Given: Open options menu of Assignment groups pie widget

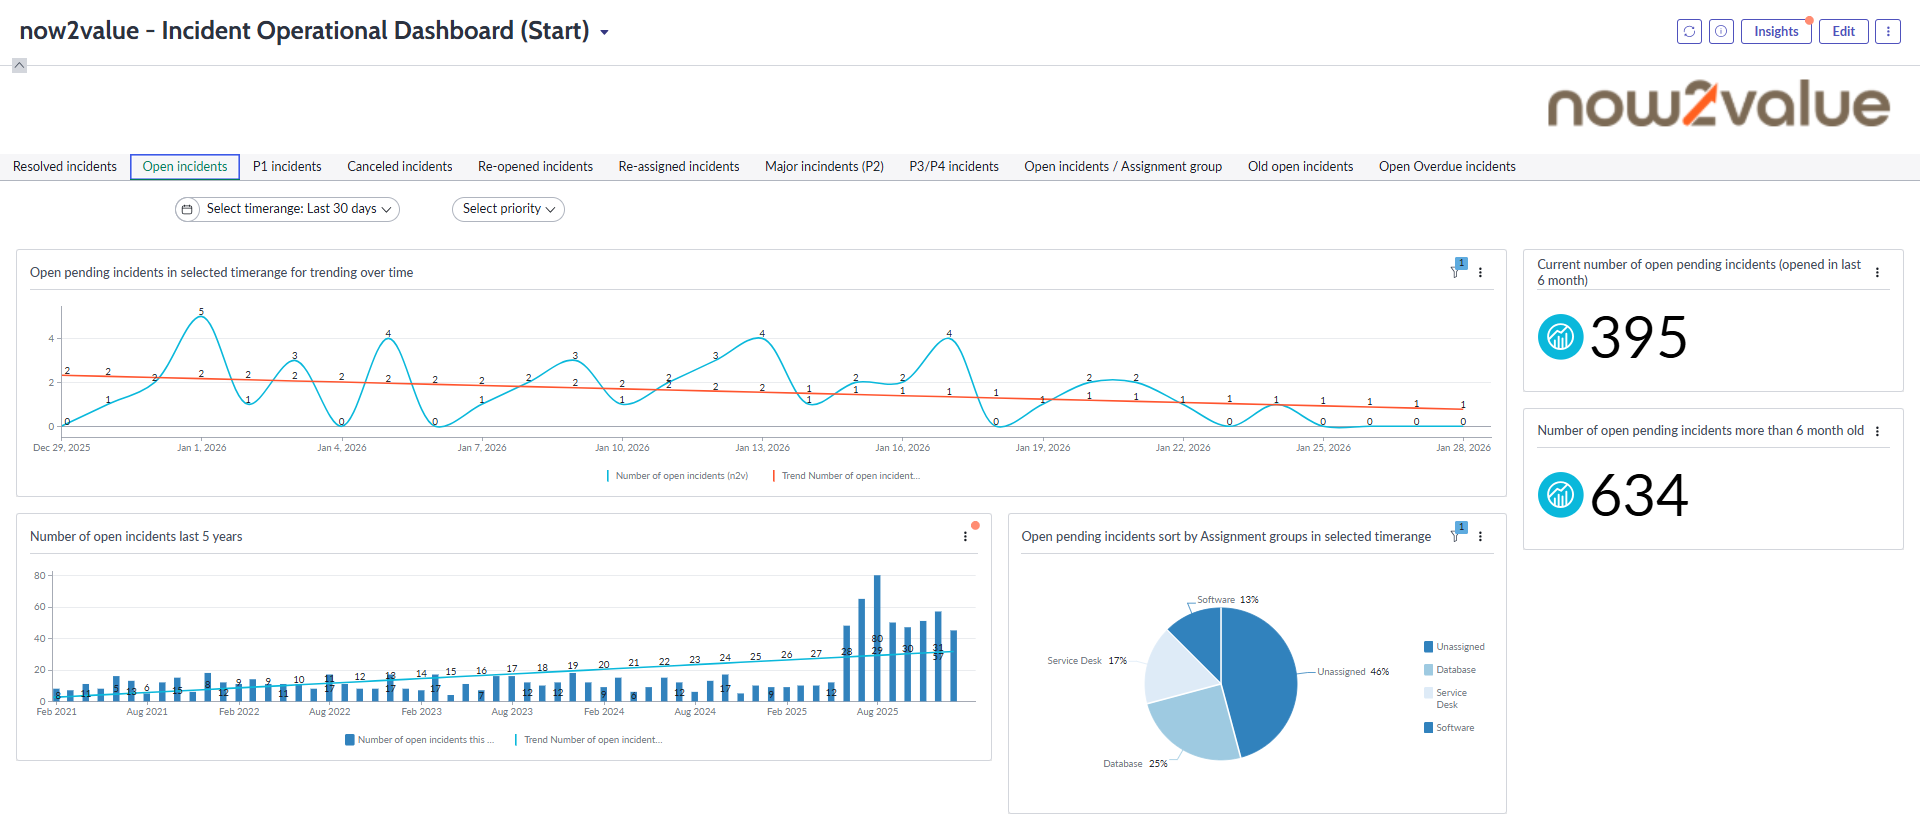Looking at the screenshot, I should (x=1480, y=536).
